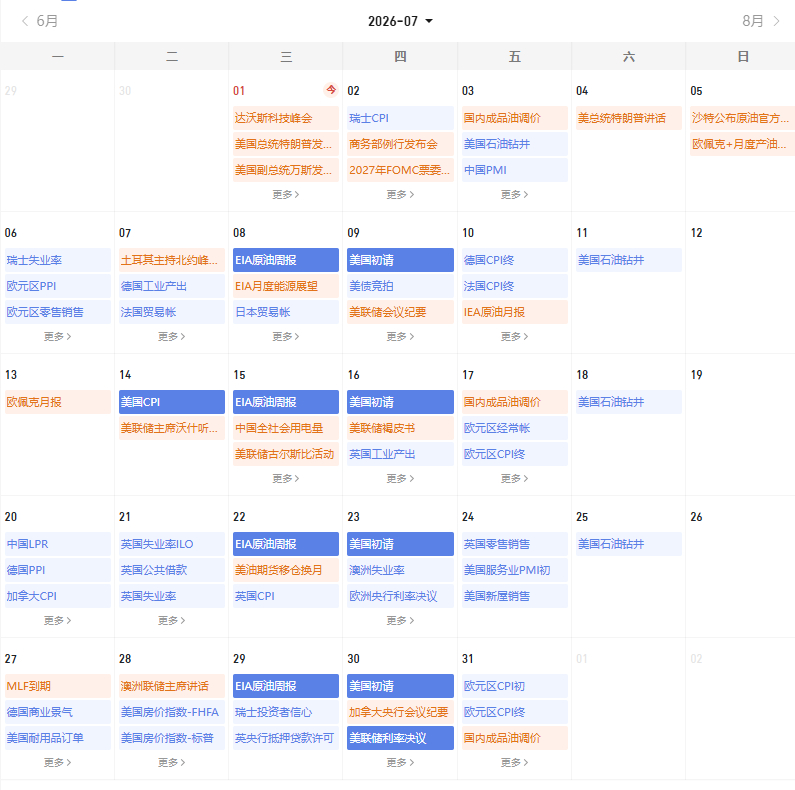Image resolution: width=795 pixels, height=790 pixels.
Task: Go to next month 8月
Action: click(x=761, y=21)
